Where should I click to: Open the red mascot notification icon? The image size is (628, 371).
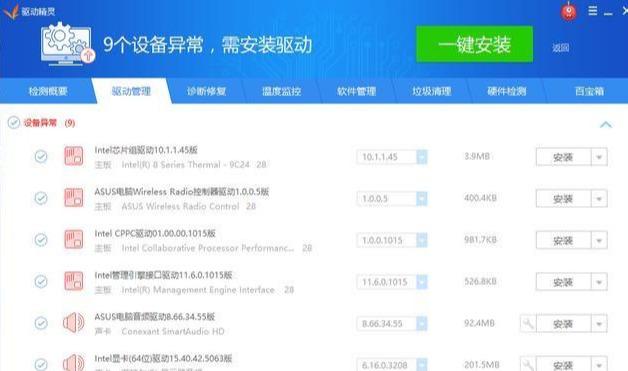click(x=569, y=11)
